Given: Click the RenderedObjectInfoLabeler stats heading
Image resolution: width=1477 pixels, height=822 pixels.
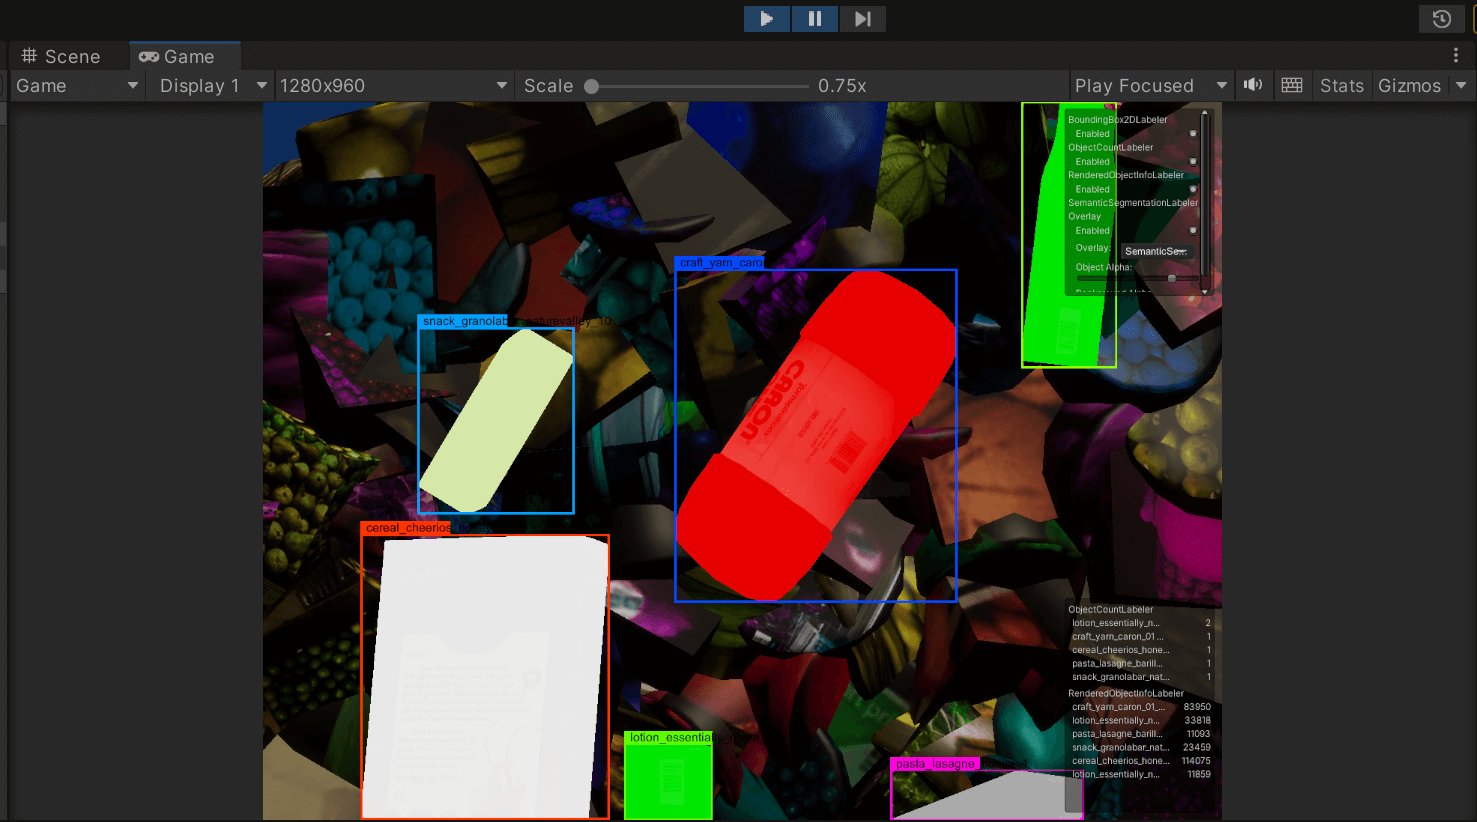Looking at the screenshot, I should point(1126,694).
